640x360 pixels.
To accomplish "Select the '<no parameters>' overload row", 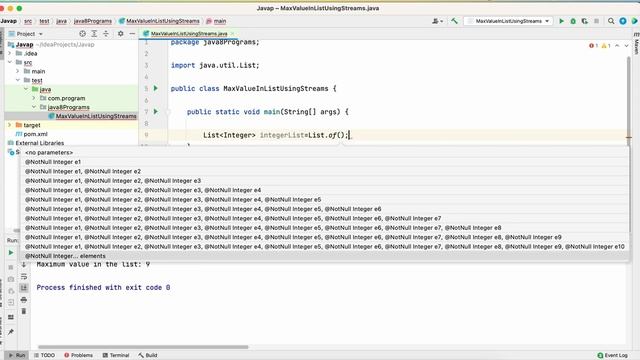I will [324, 153].
